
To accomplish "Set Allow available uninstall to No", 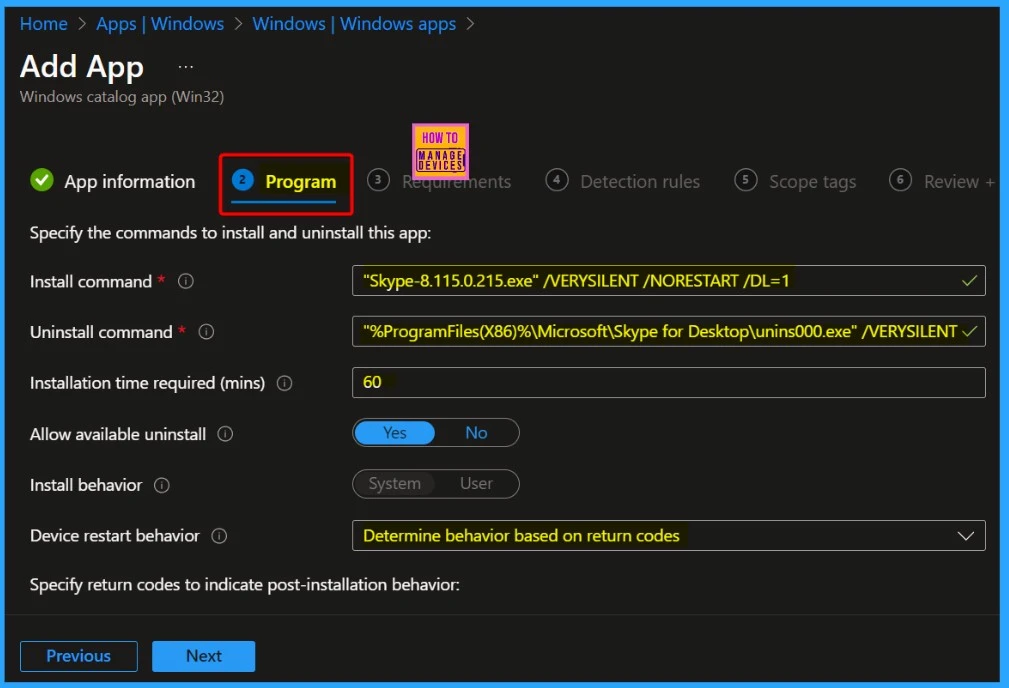I will [476, 432].
